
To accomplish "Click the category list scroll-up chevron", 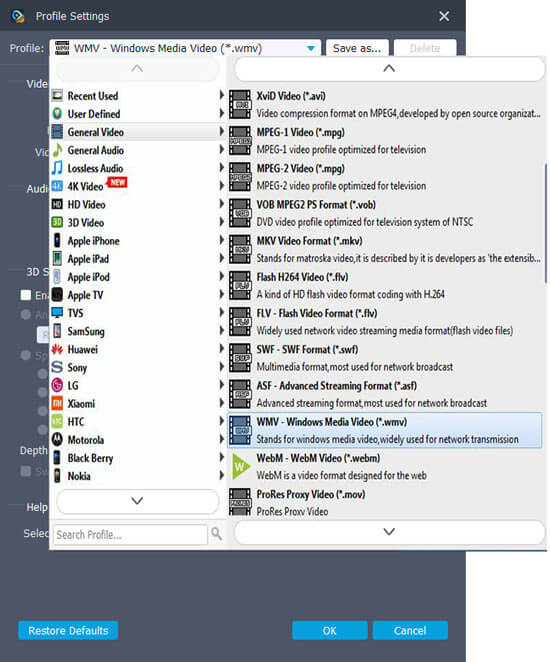I will coord(137,68).
